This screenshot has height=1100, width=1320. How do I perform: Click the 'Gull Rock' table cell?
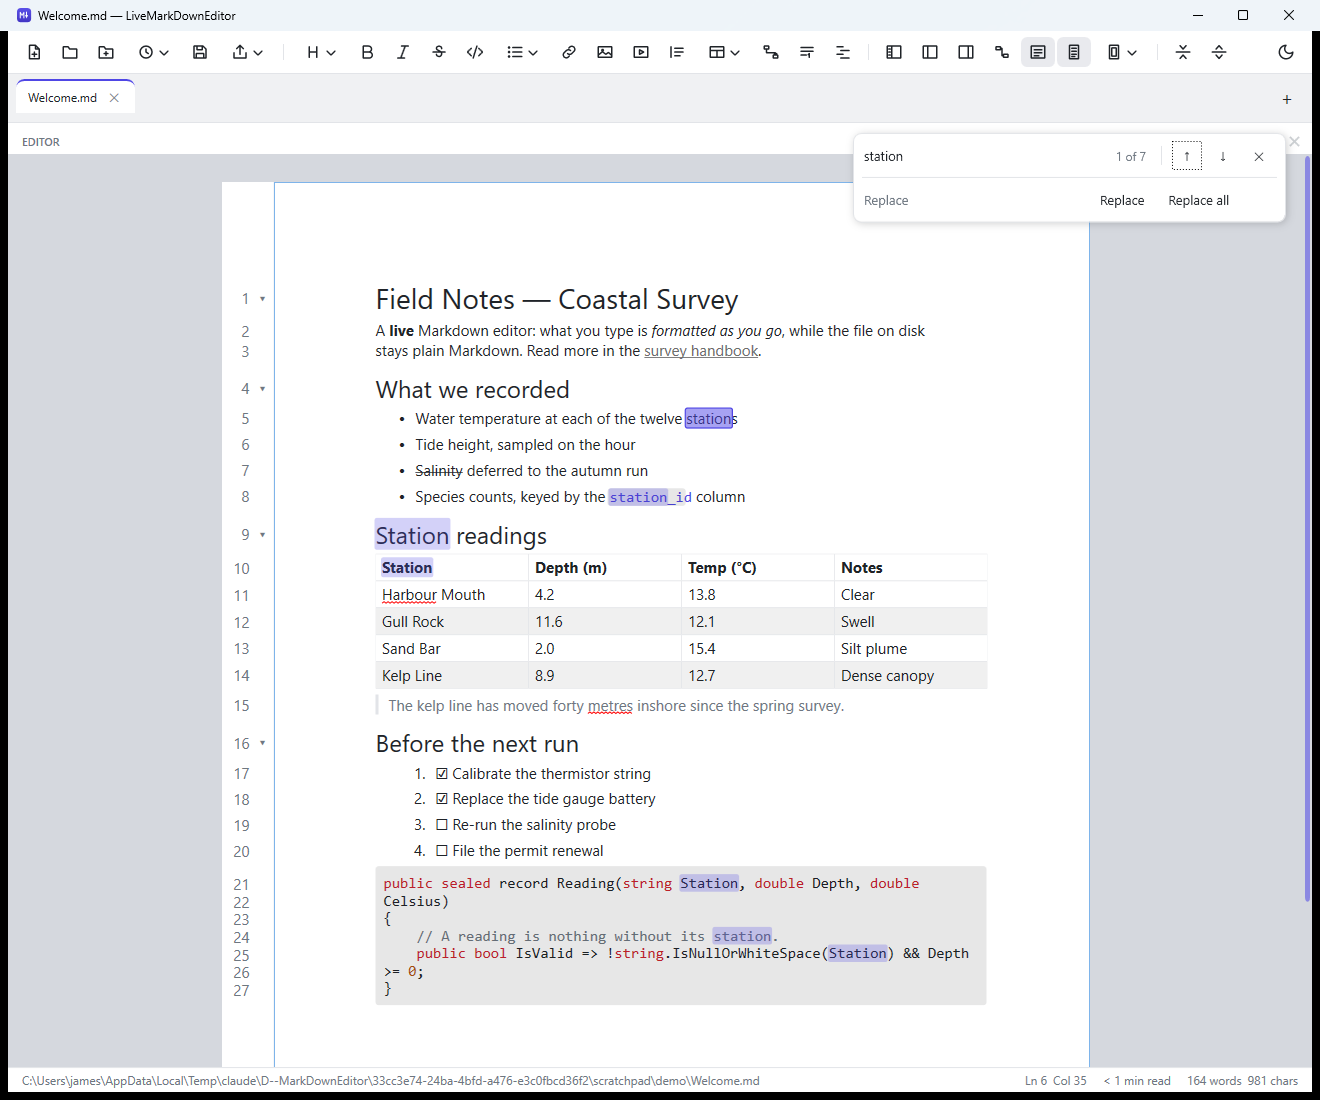[452, 622]
